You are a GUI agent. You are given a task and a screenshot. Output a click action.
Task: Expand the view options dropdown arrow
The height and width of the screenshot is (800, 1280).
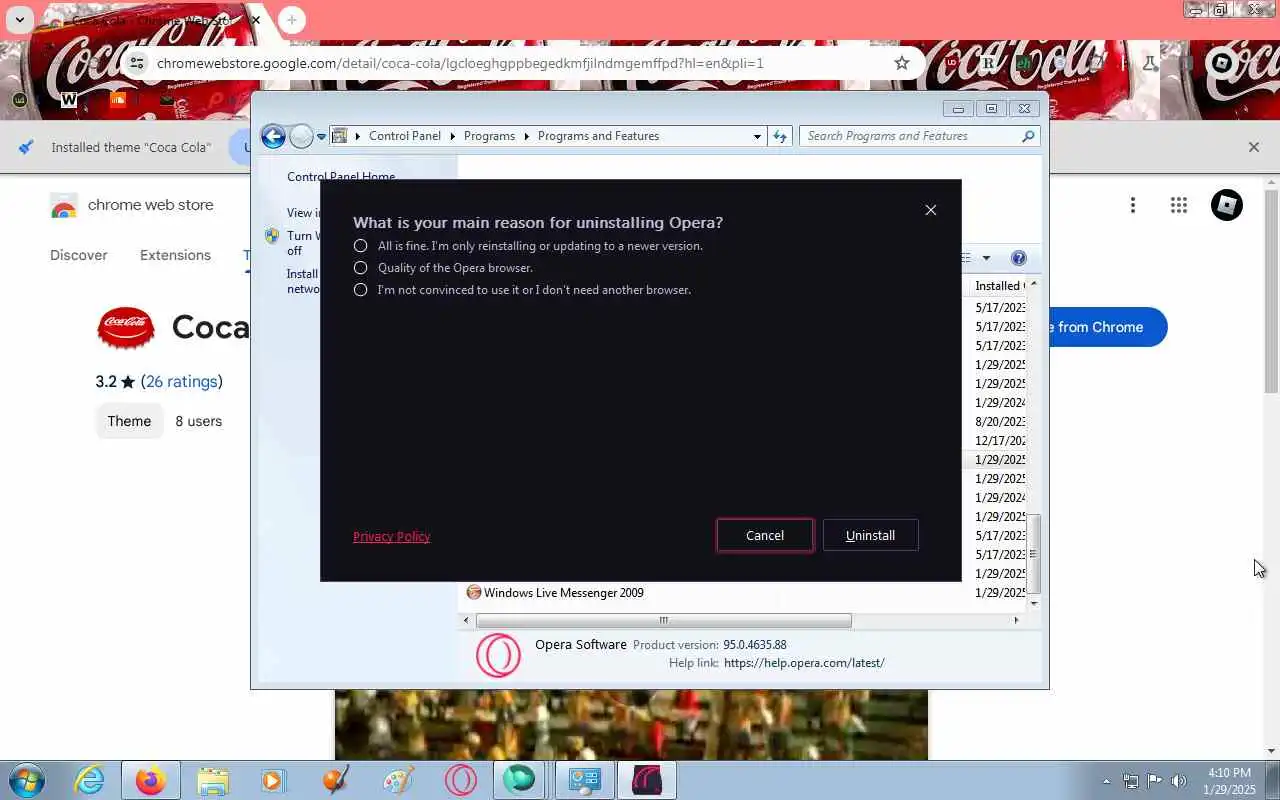(x=986, y=258)
